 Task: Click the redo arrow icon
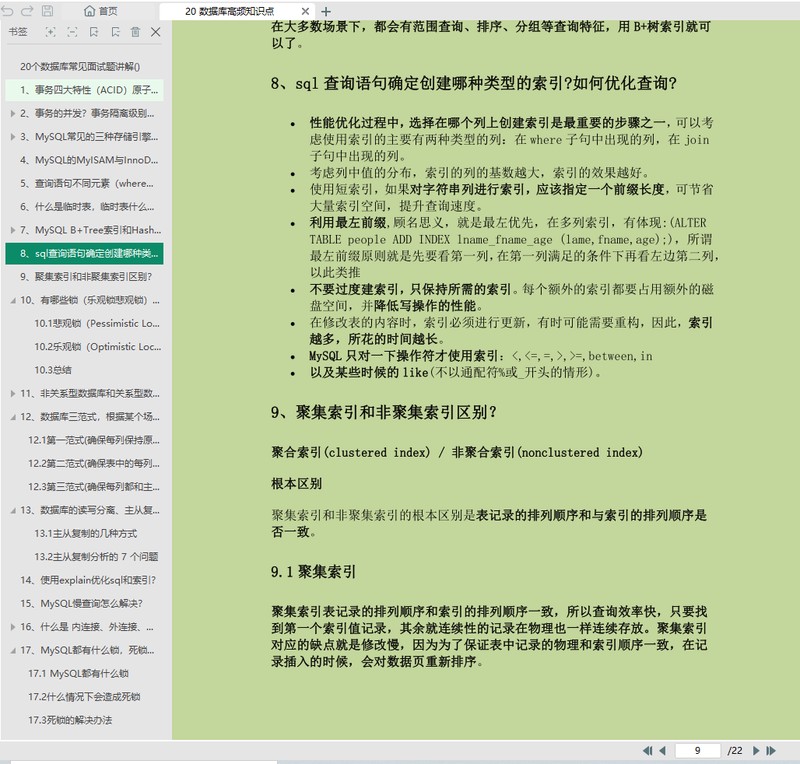27,11
